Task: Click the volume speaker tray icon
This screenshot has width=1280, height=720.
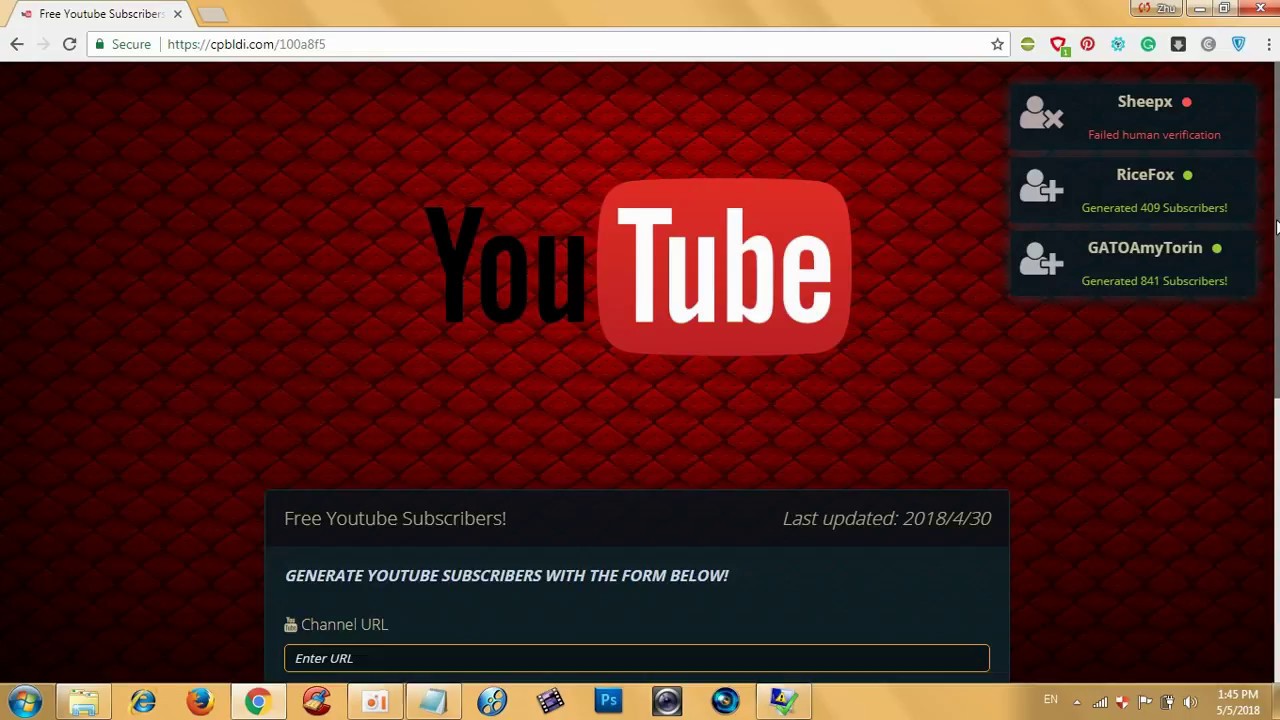Action: point(1190,702)
